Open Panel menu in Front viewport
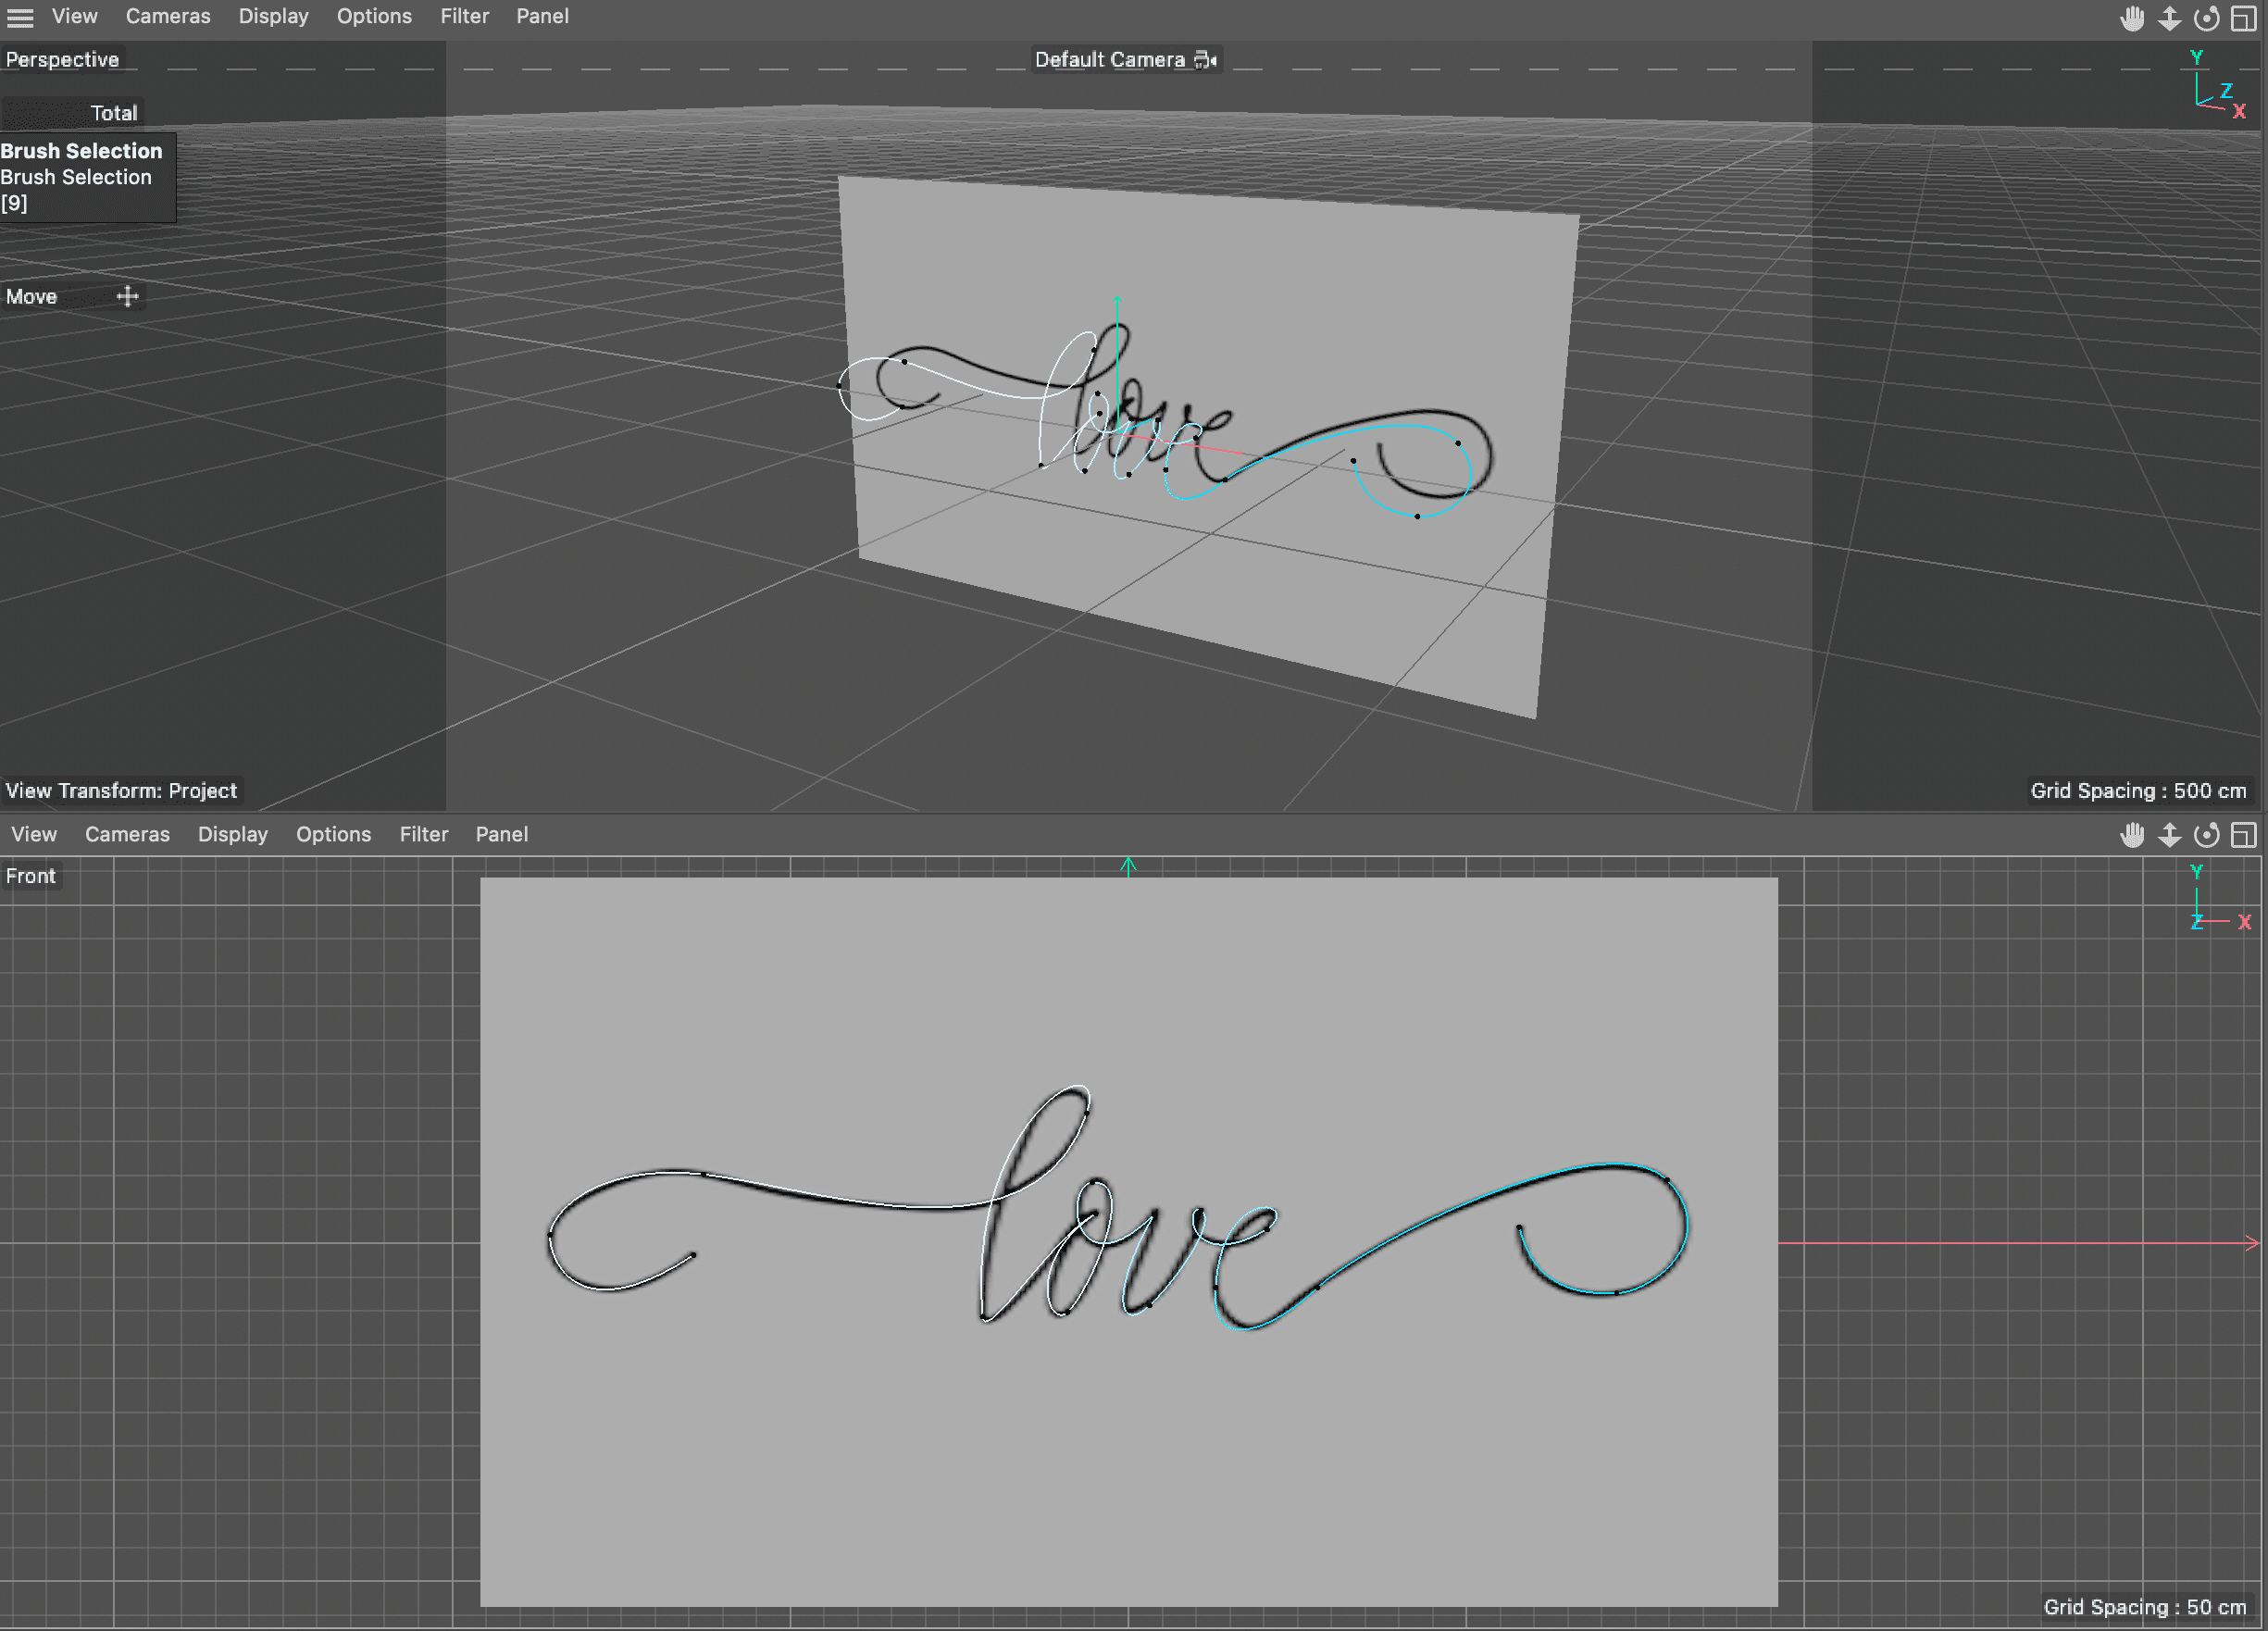2268x1631 pixels. 501,834
